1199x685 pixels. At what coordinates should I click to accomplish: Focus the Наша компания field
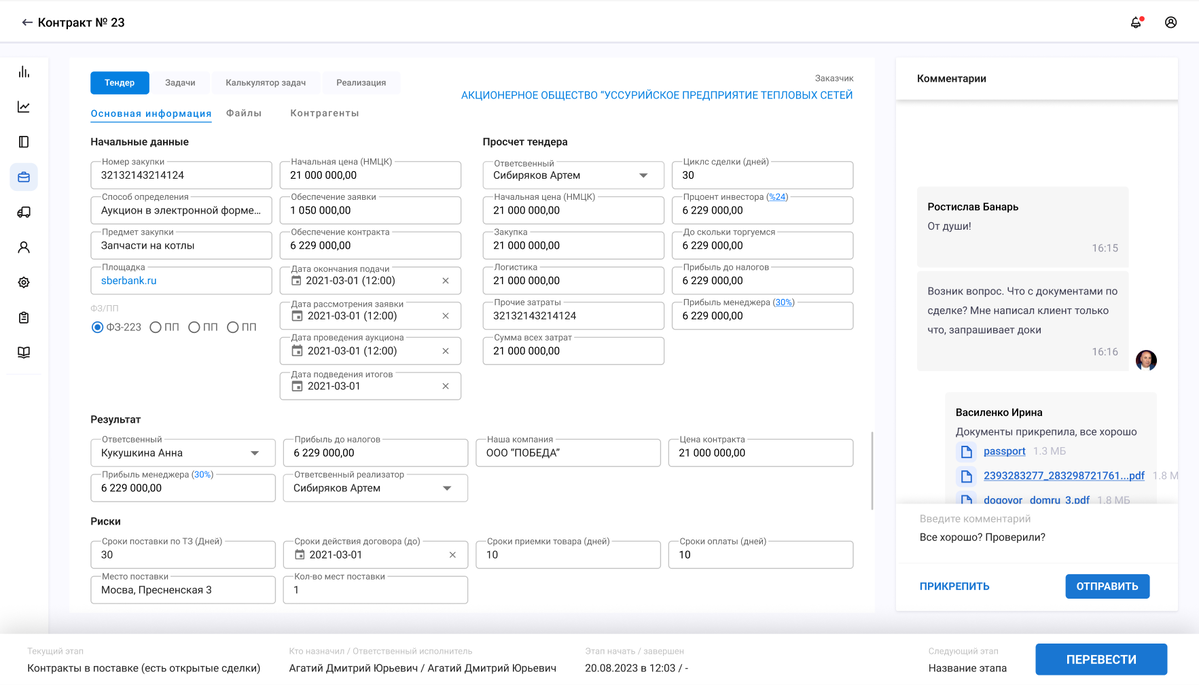tap(568, 453)
